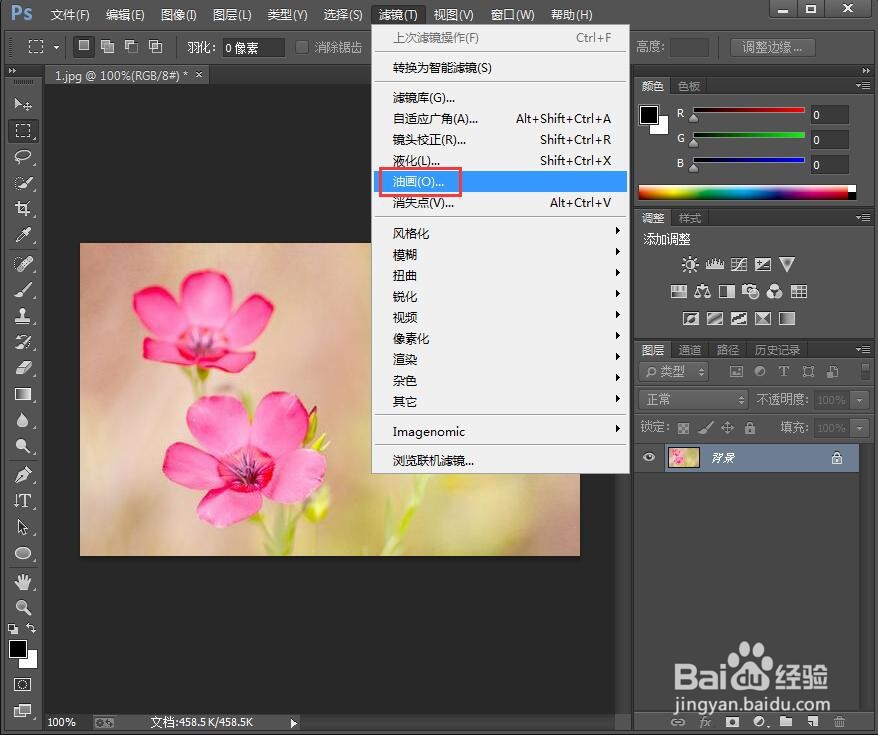This screenshot has height=735, width=878.
Task: Open marquee tool preset picker arrow
Action: (56, 47)
